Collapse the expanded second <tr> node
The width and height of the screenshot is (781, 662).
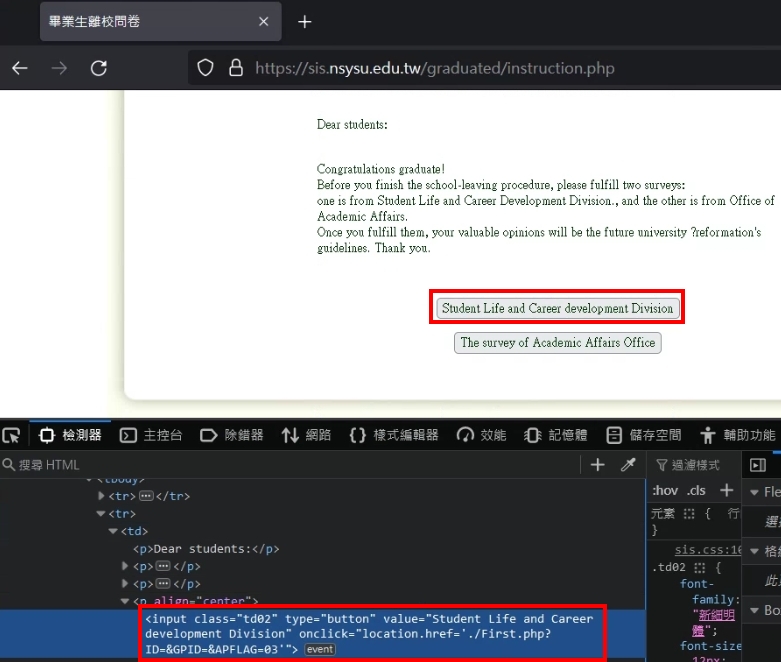101,514
